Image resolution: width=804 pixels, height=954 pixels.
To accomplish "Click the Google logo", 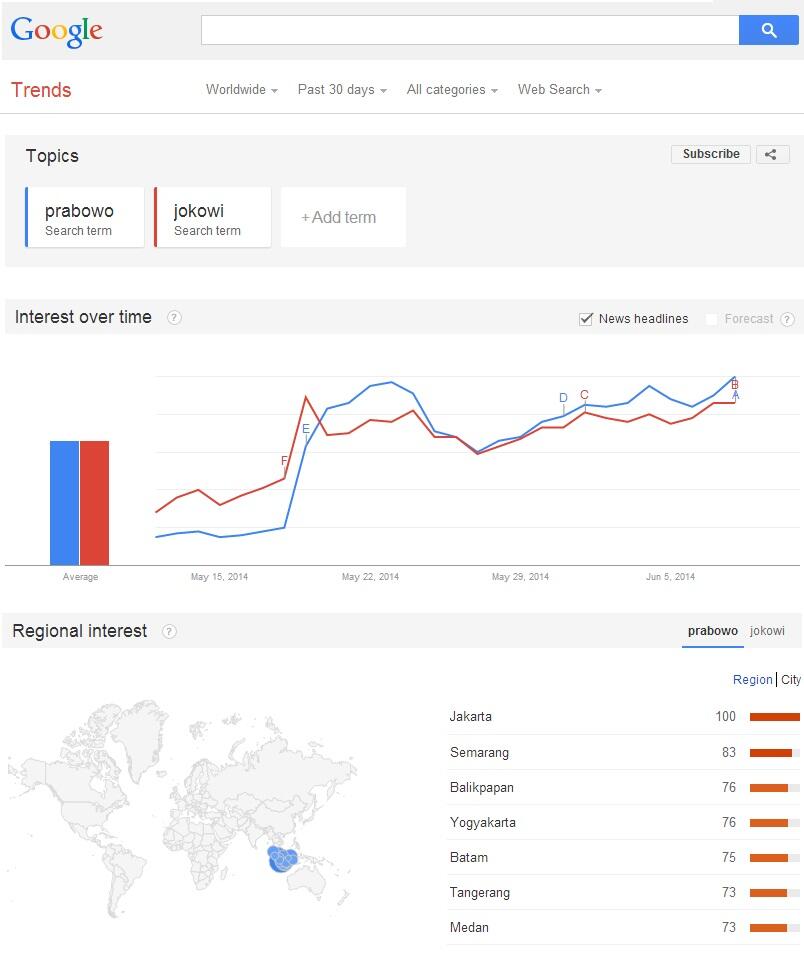I will (x=57, y=30).
